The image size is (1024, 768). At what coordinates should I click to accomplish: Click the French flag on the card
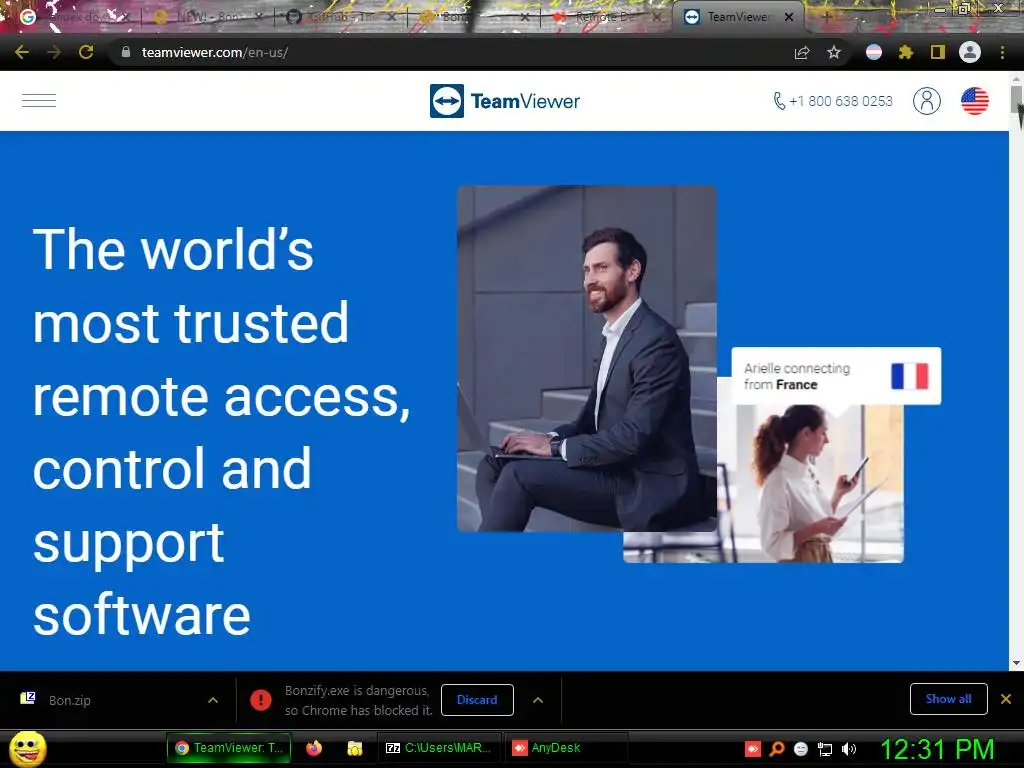910,376
